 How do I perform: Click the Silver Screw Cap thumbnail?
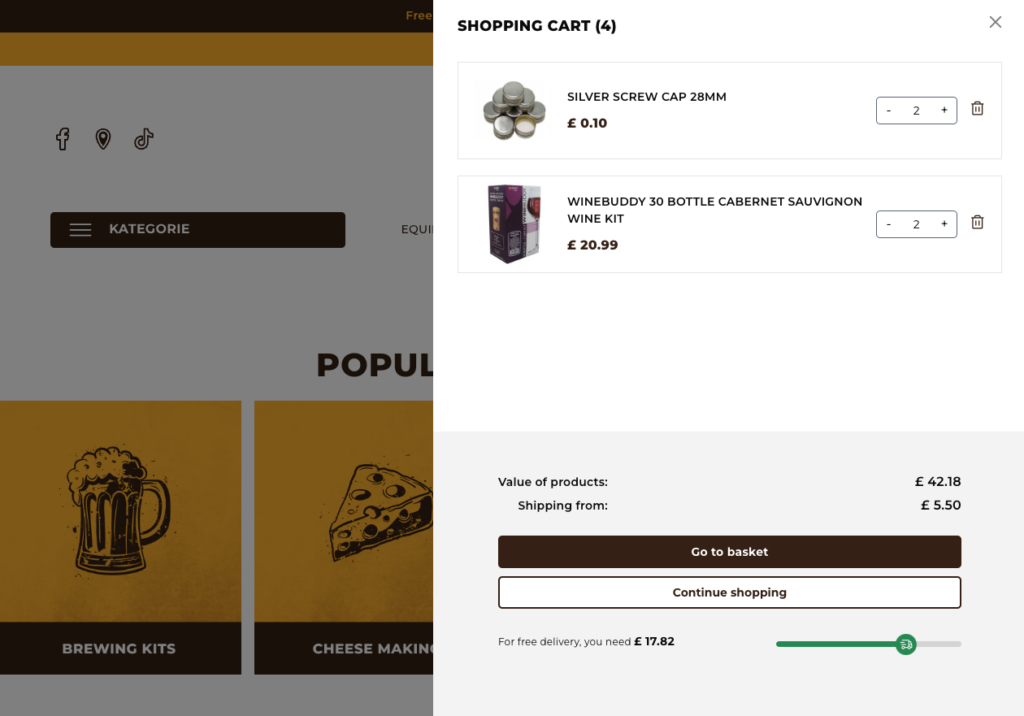(x=514, y=110)
